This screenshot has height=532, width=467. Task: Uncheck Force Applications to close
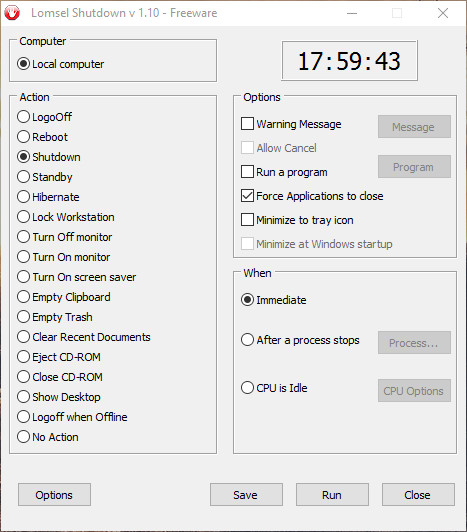[x=247, y=196]
